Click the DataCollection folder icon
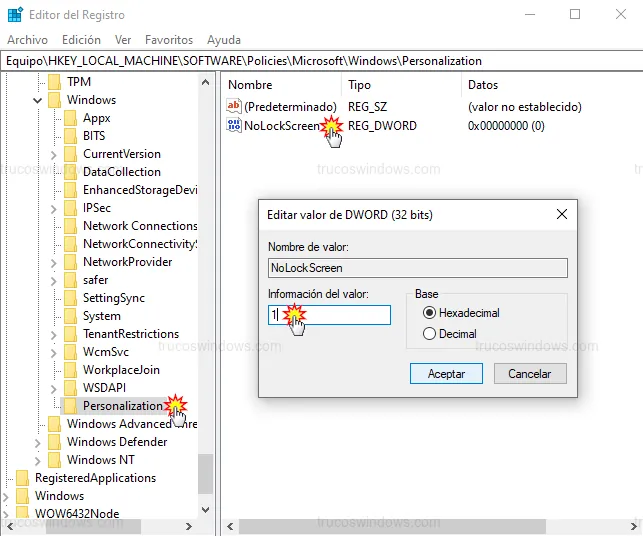This screenshot has height=536, width=643. [x=70, y=172]
